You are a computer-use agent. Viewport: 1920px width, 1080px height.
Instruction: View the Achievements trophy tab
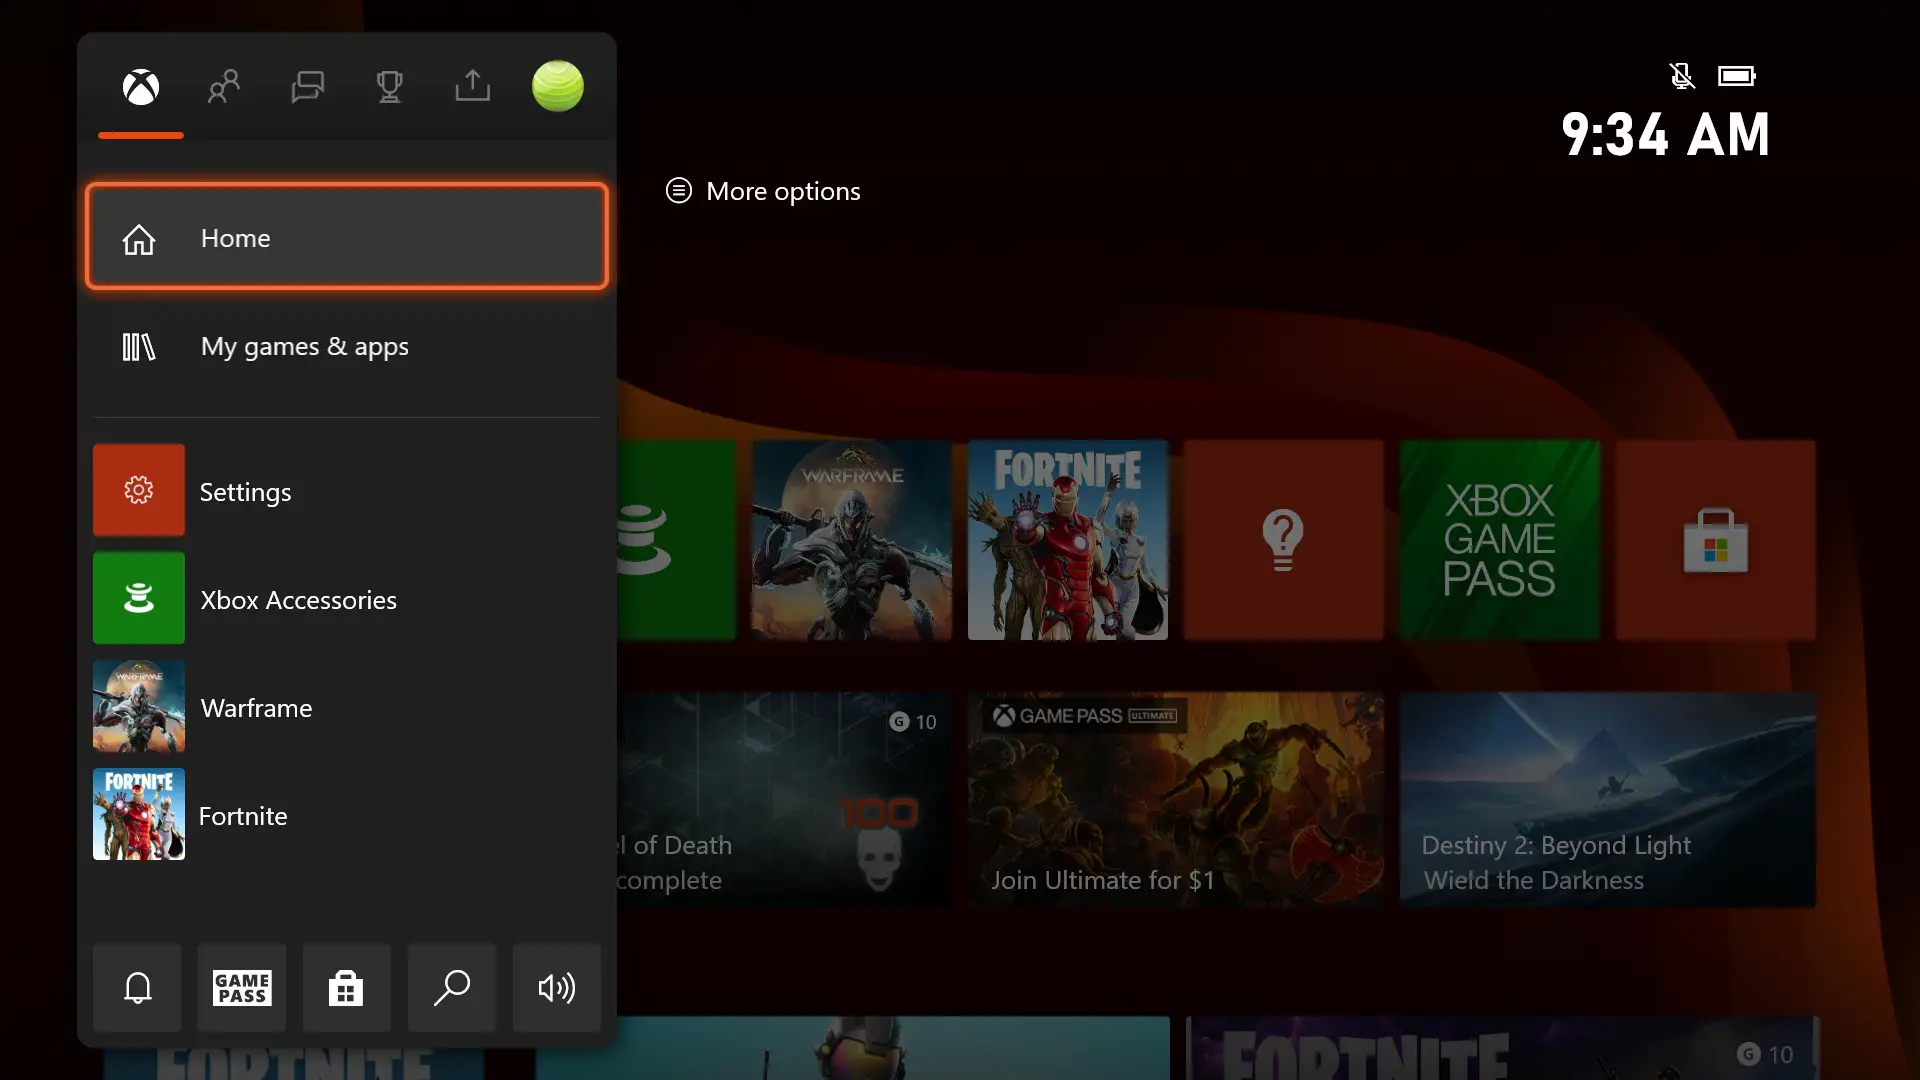390,87
